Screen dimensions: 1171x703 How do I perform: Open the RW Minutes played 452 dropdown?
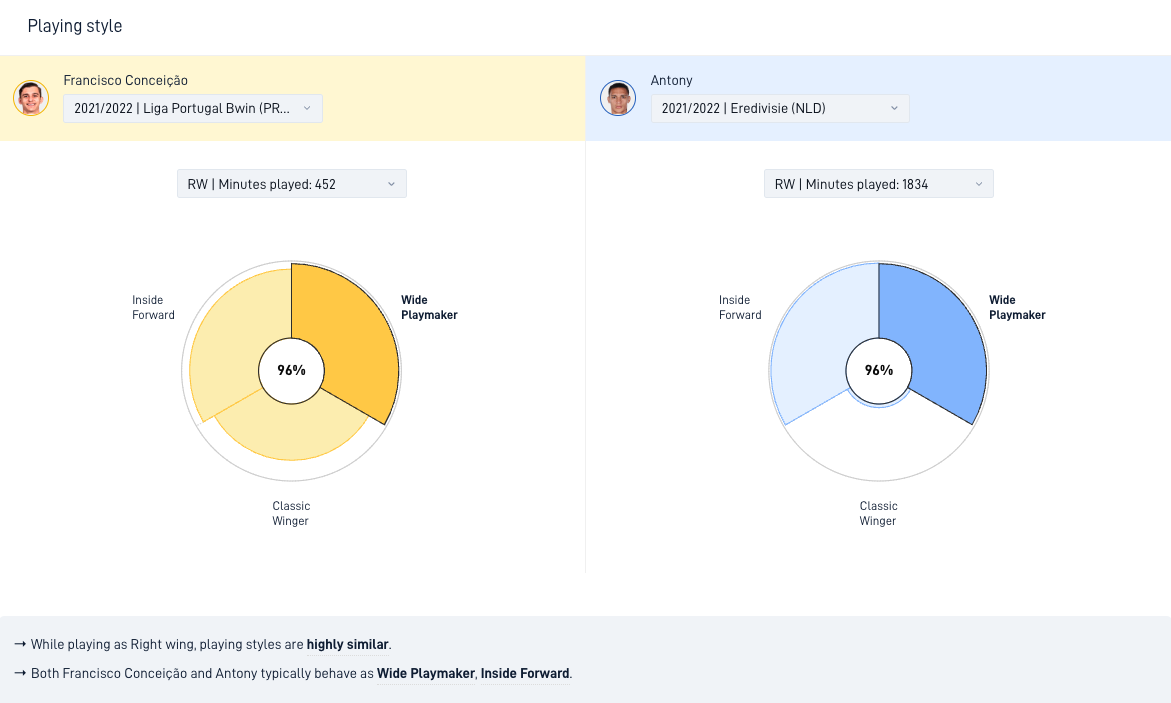click(x=292, y=184)
